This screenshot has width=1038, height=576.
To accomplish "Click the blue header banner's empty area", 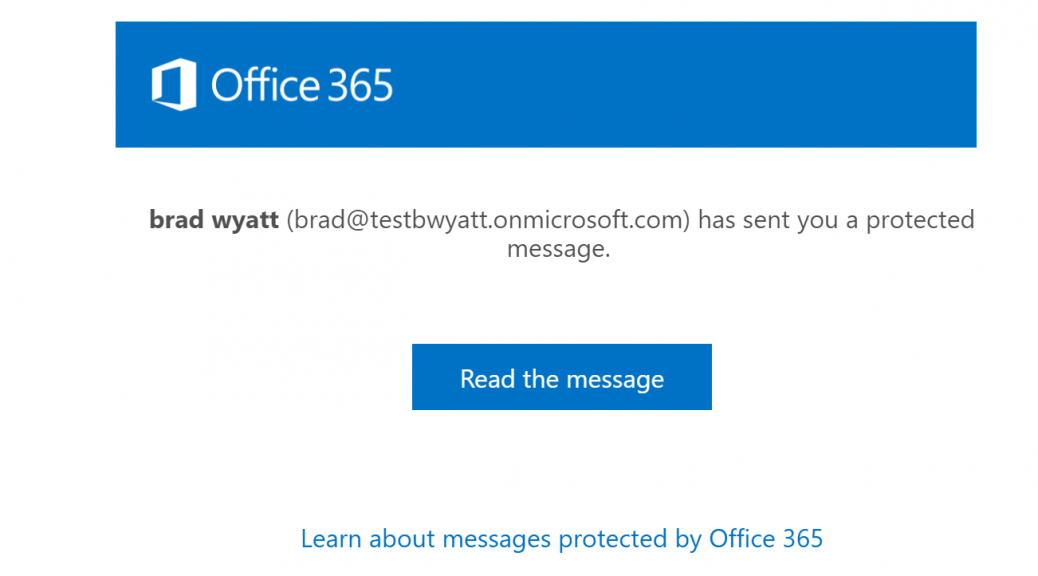I will 682,84.
